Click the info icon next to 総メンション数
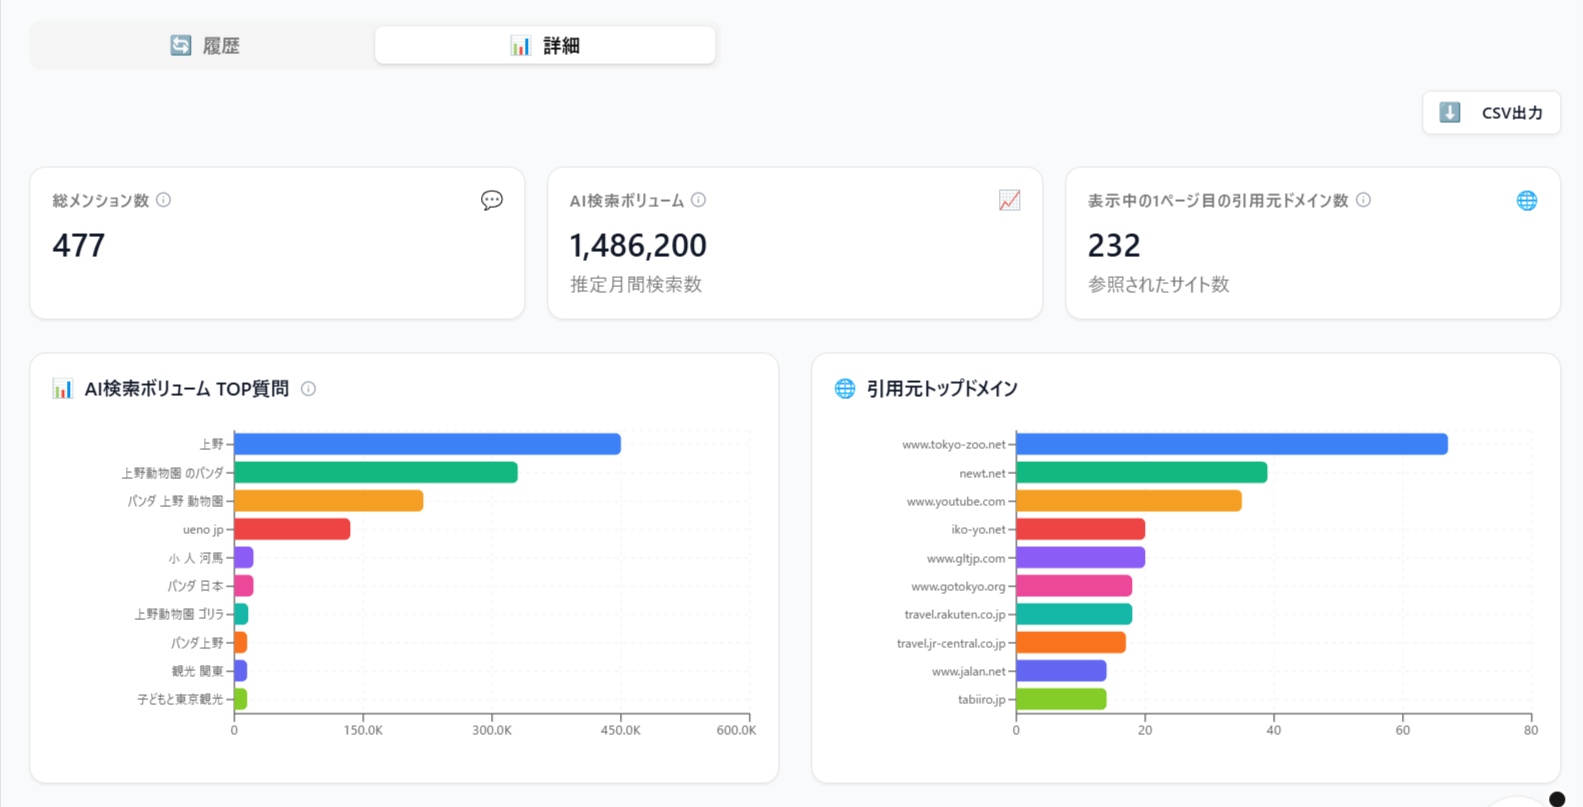Viewport: 1583px width, 807px height. 164,200
